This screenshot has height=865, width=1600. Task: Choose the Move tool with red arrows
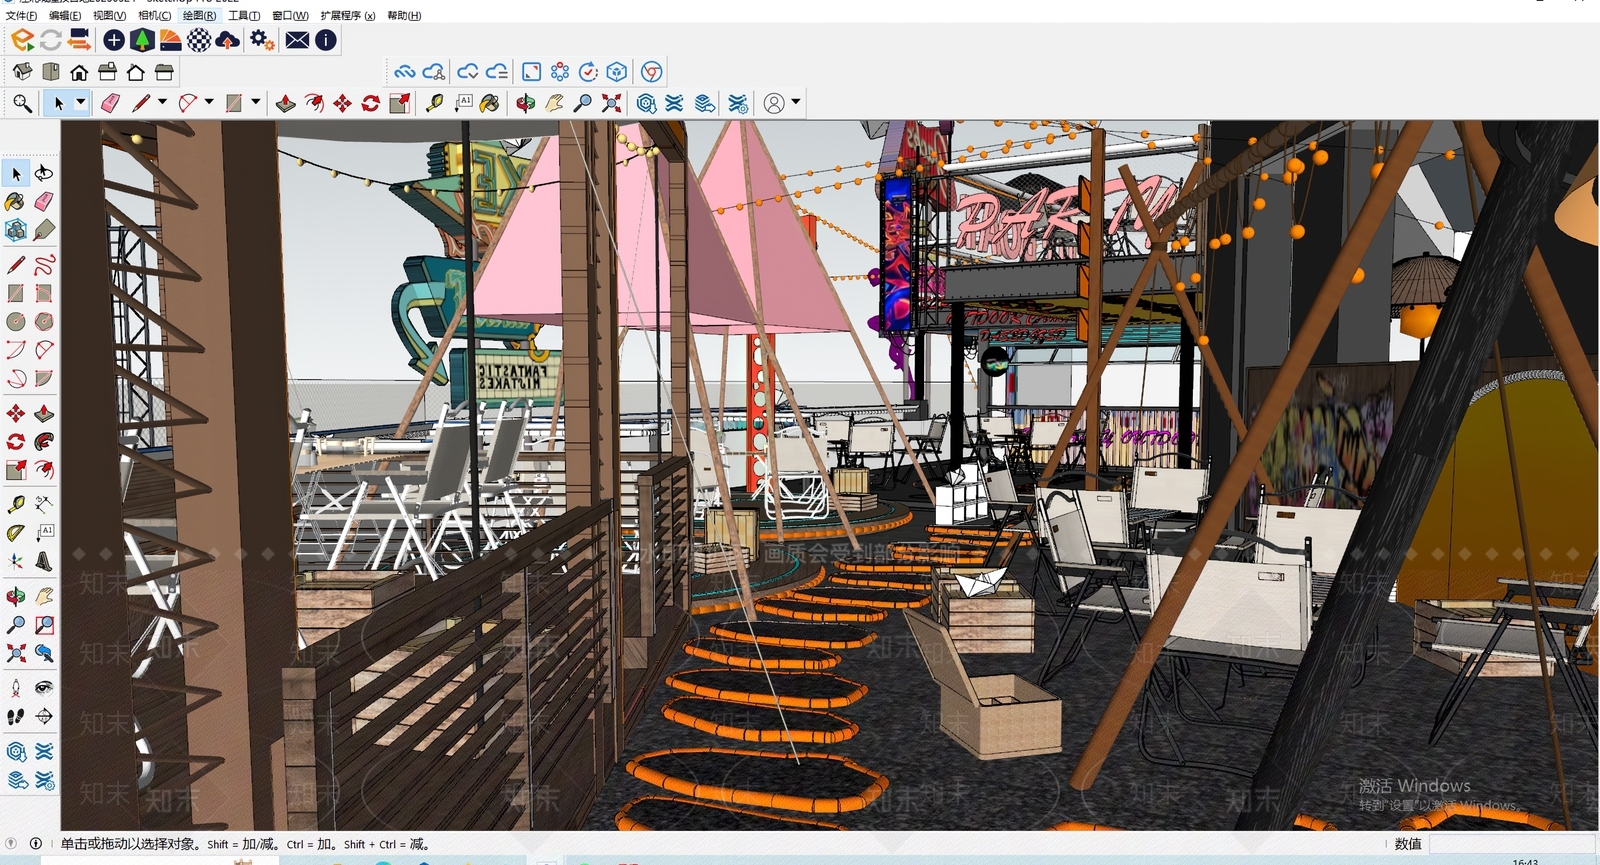(342, 102)
